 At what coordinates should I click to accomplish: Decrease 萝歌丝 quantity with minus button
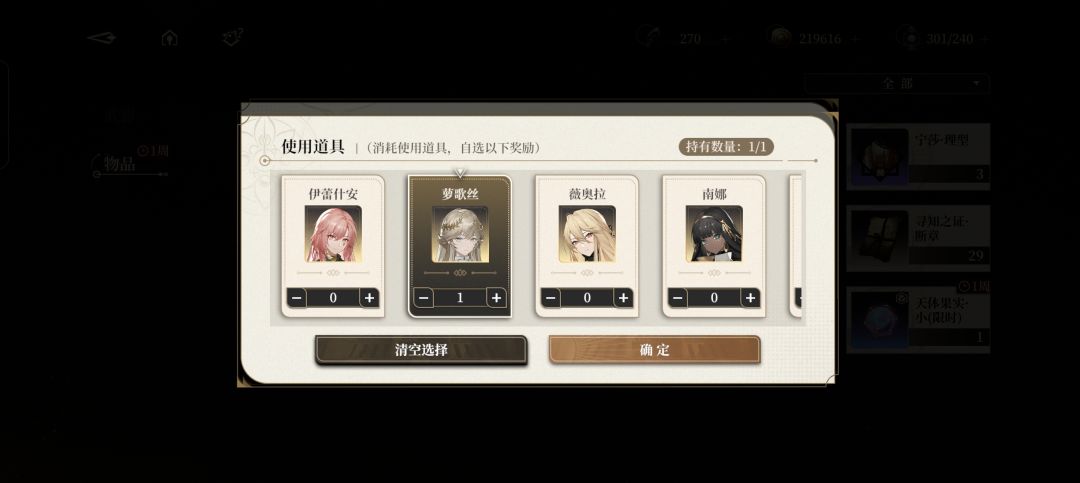coord(423,298)
